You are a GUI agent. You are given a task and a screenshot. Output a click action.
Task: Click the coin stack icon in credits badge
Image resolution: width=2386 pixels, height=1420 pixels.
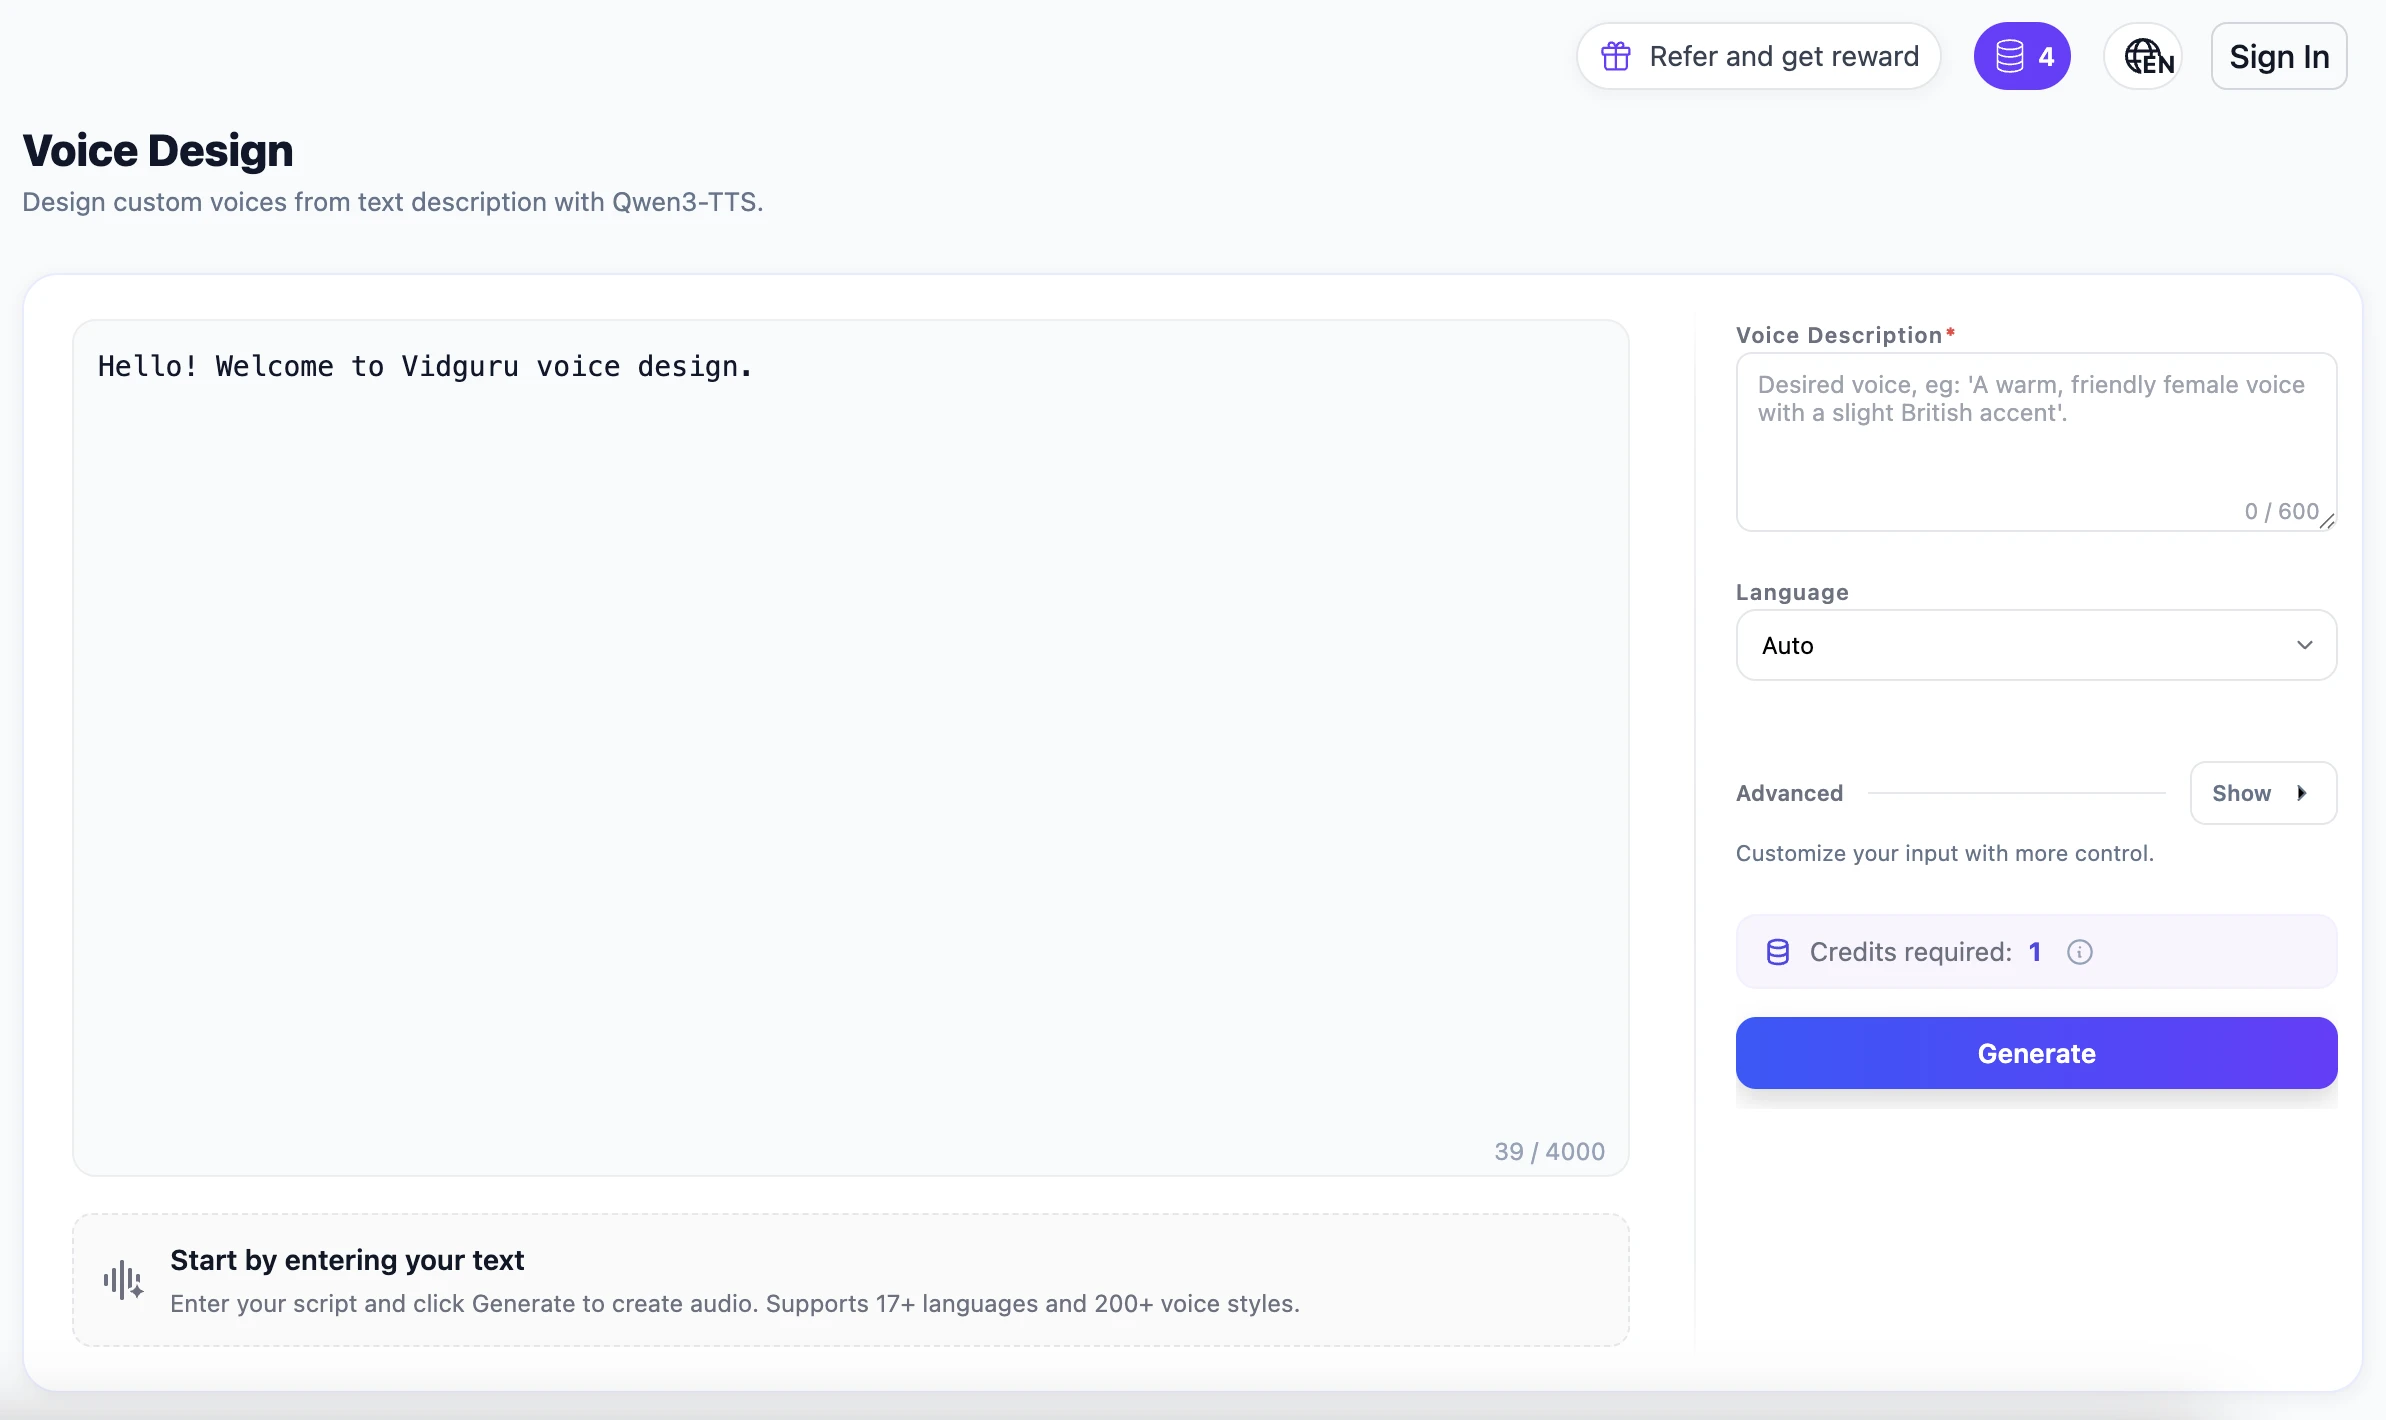[x=2009, y=56]
